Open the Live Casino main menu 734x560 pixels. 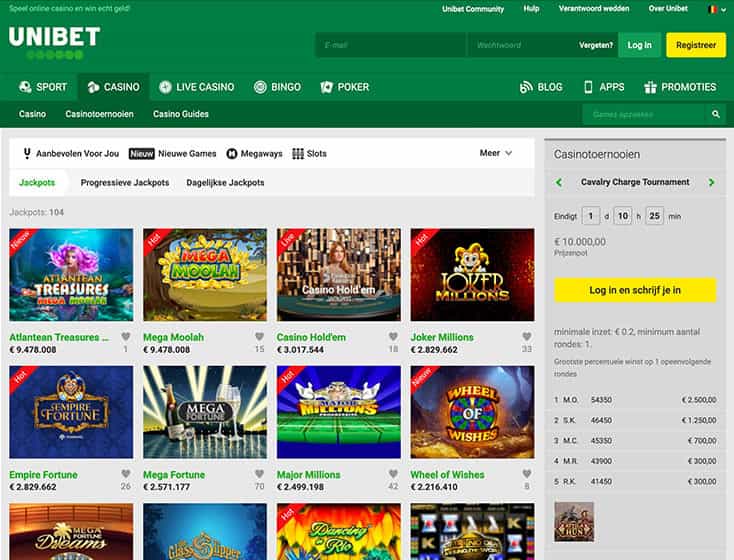coord(197,87)
